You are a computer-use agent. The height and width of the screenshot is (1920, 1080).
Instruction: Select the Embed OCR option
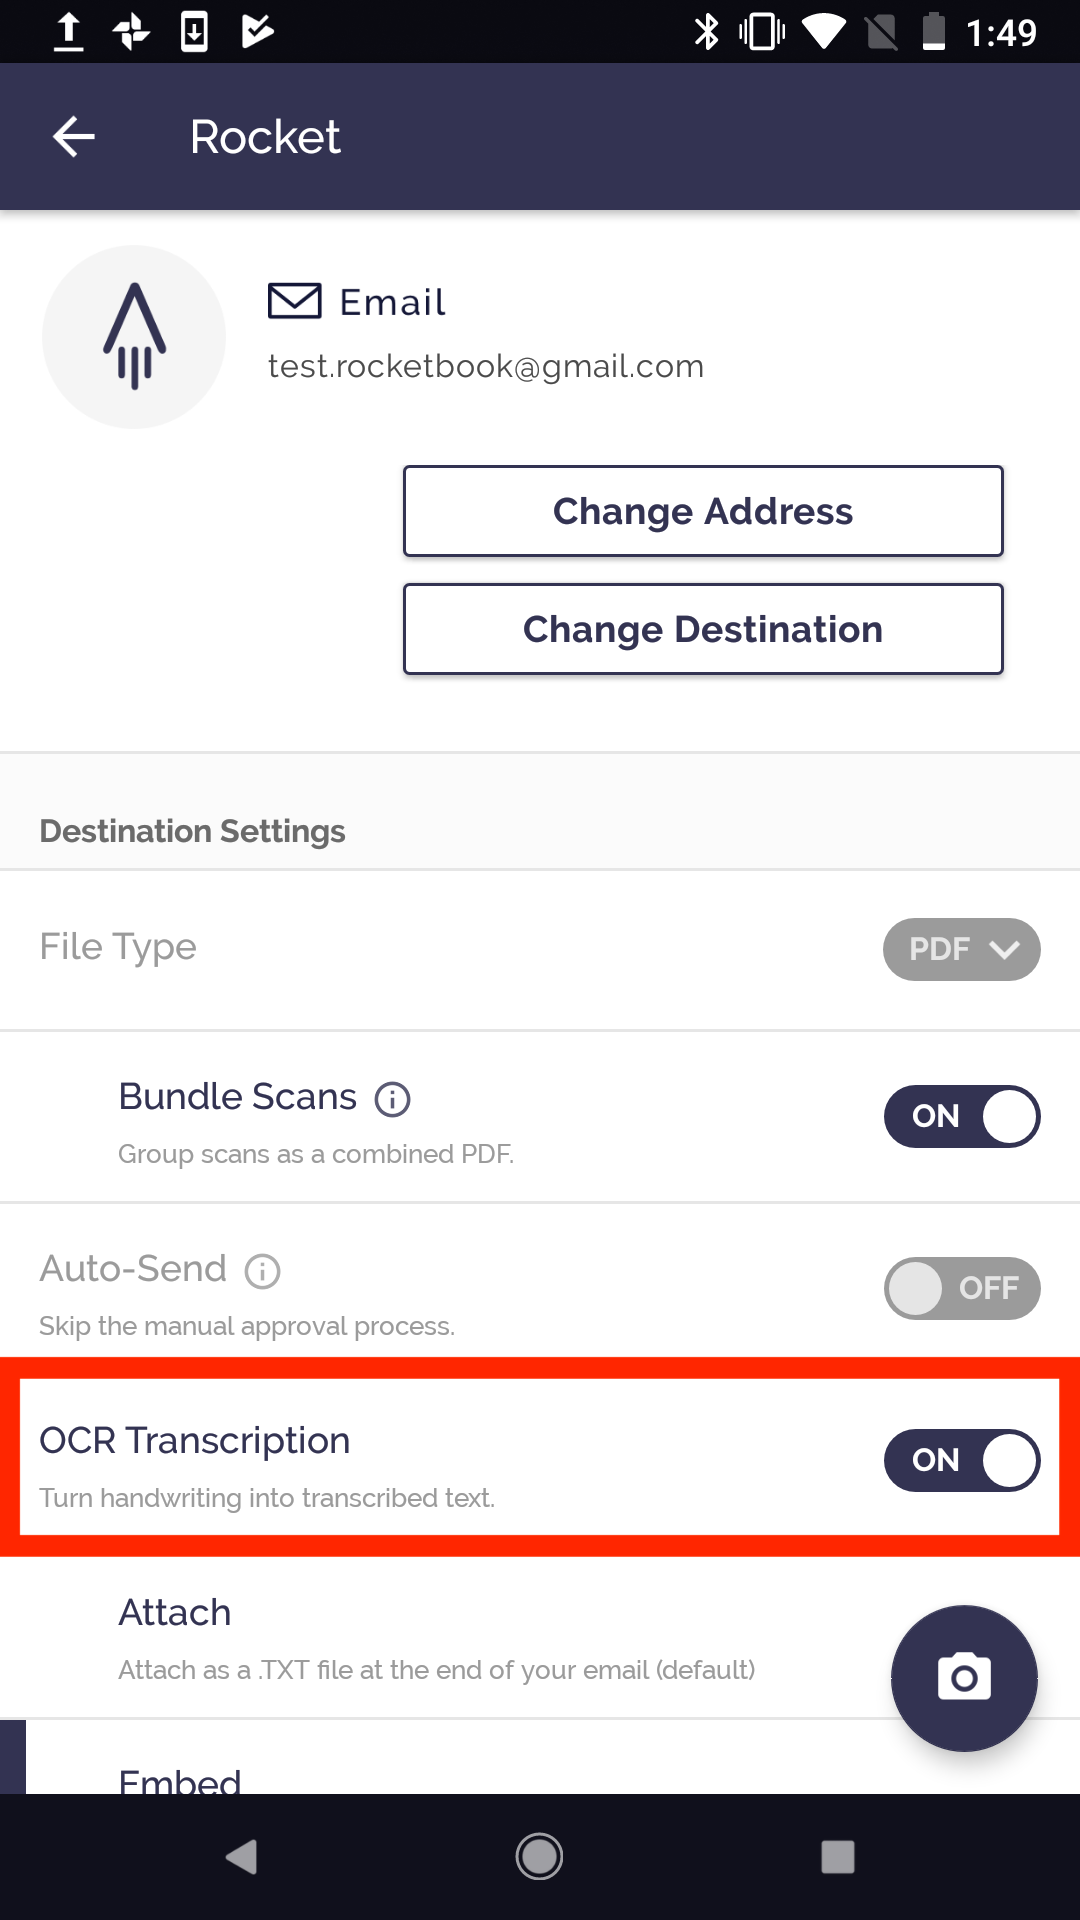click(x=180, y=1780)
